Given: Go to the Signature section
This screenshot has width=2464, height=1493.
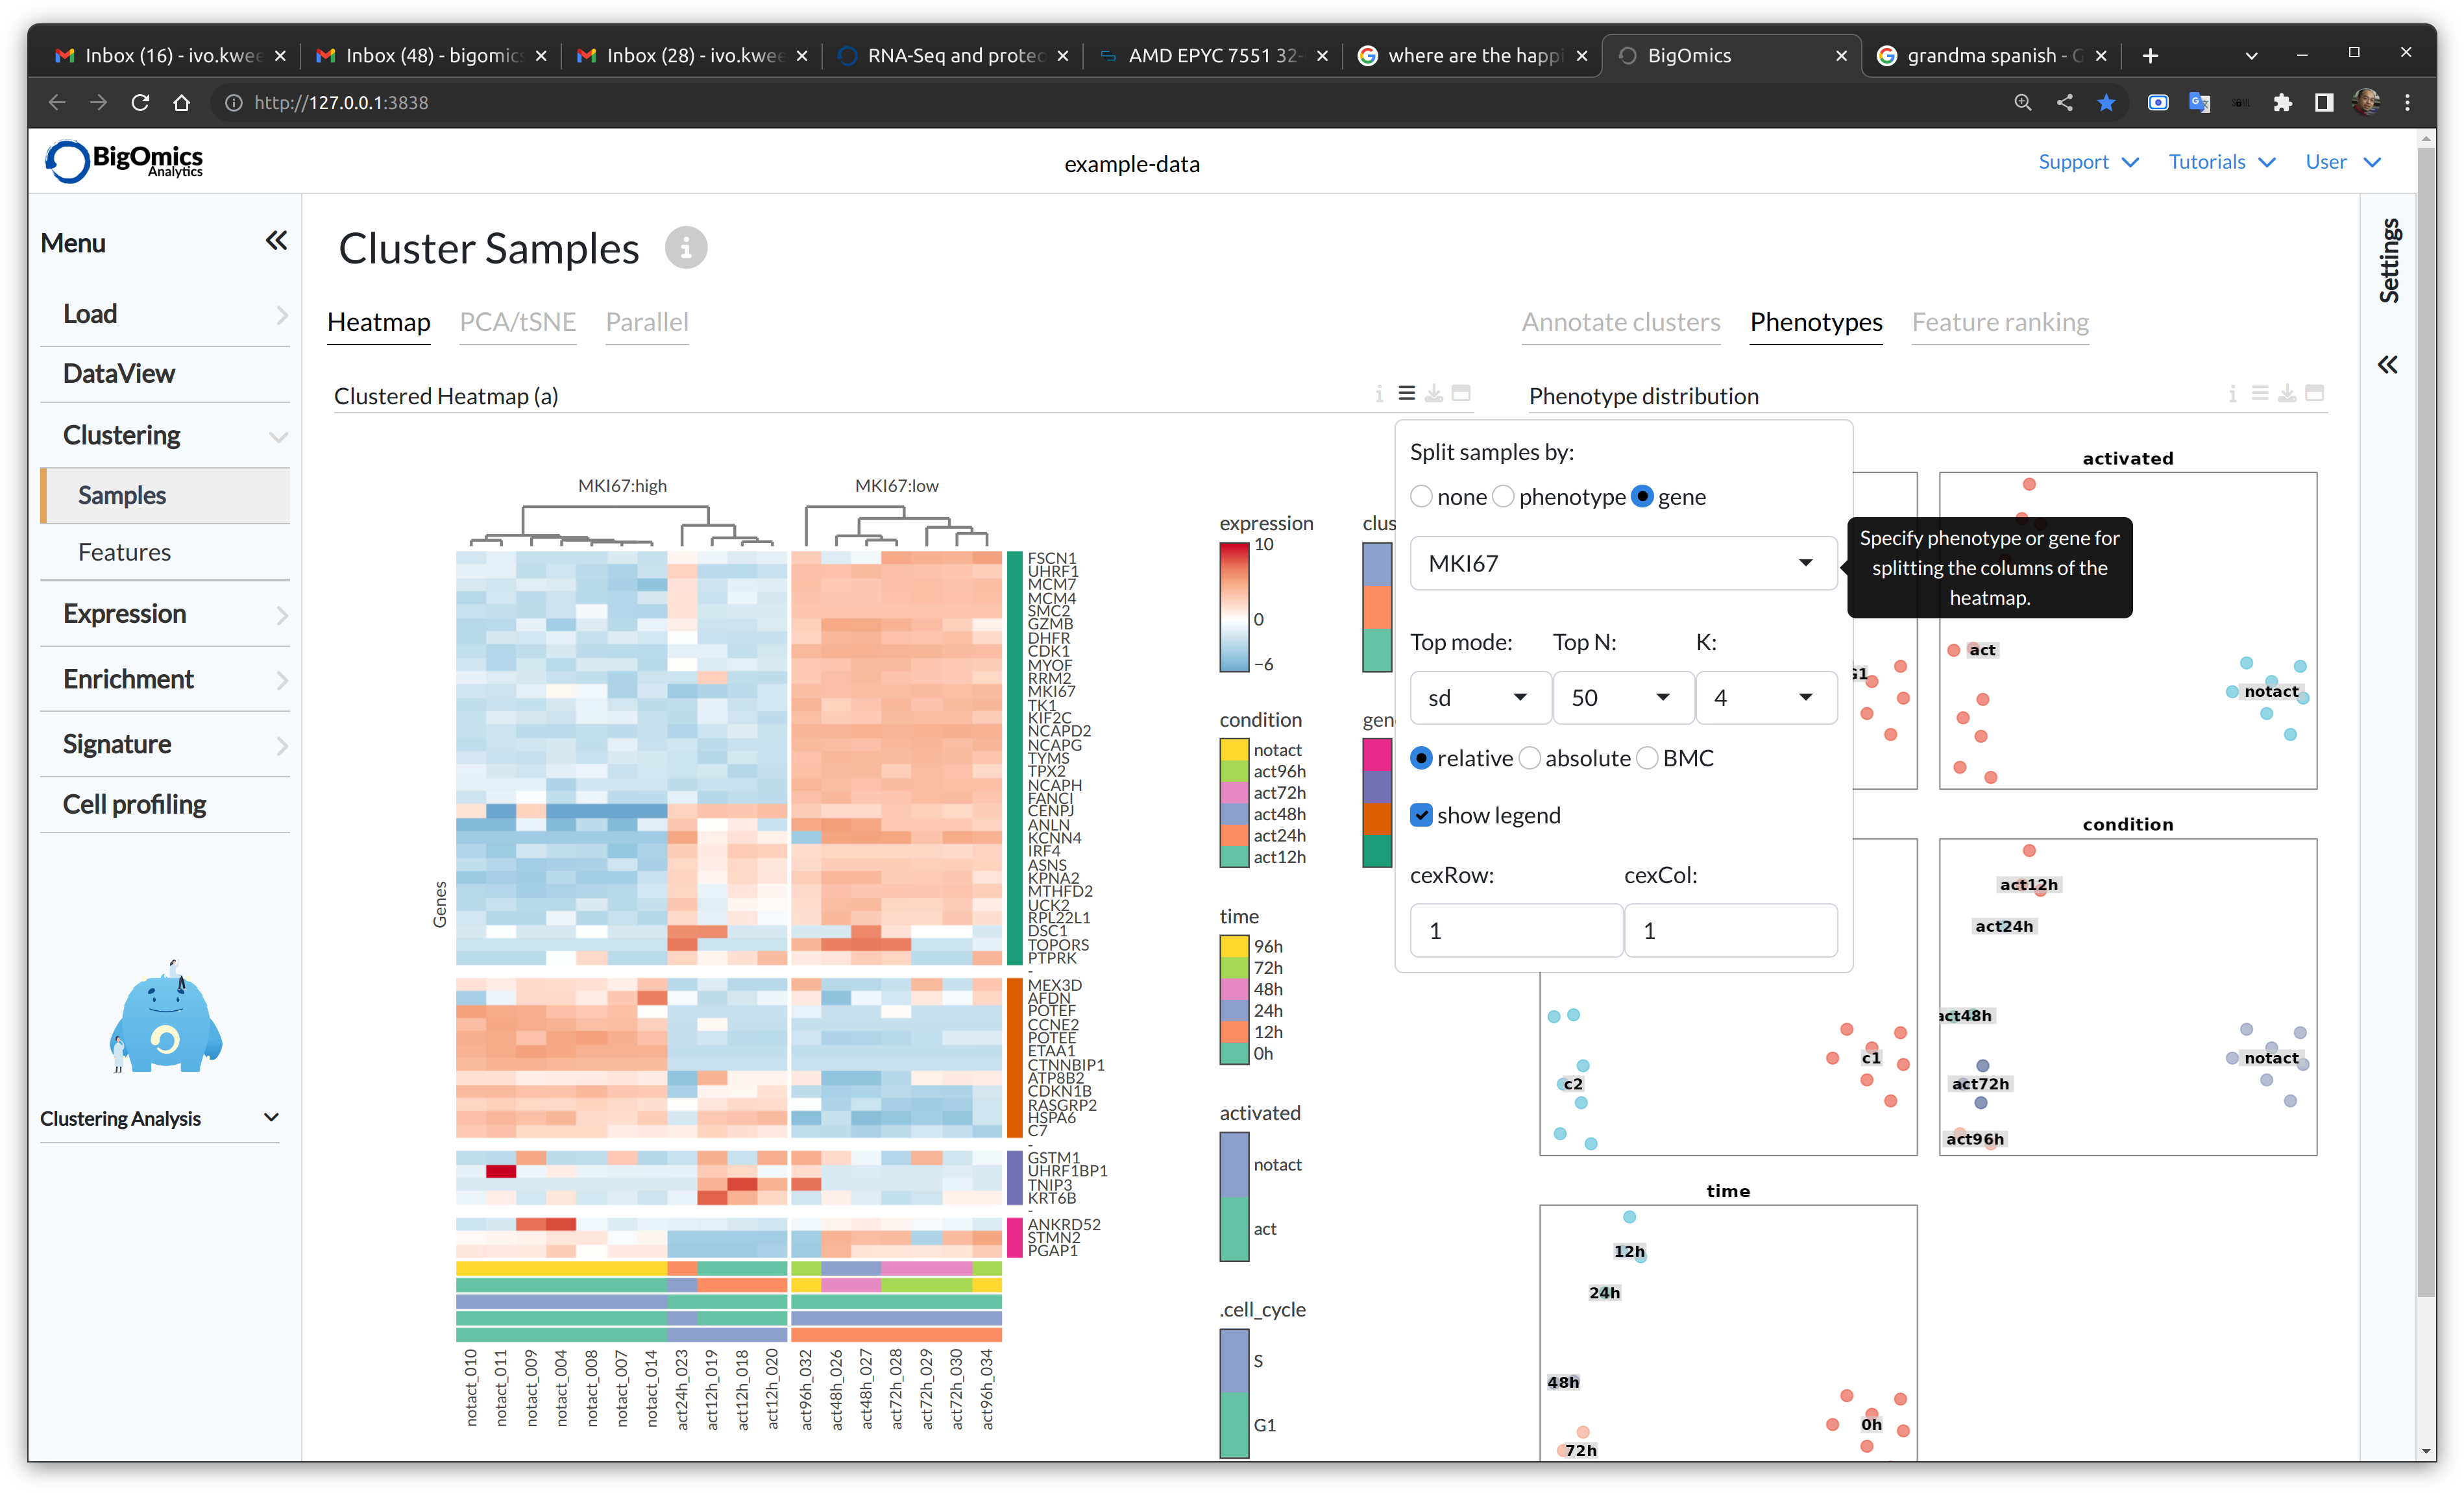Looking at the screenshot, I should [x=165, y=744].
